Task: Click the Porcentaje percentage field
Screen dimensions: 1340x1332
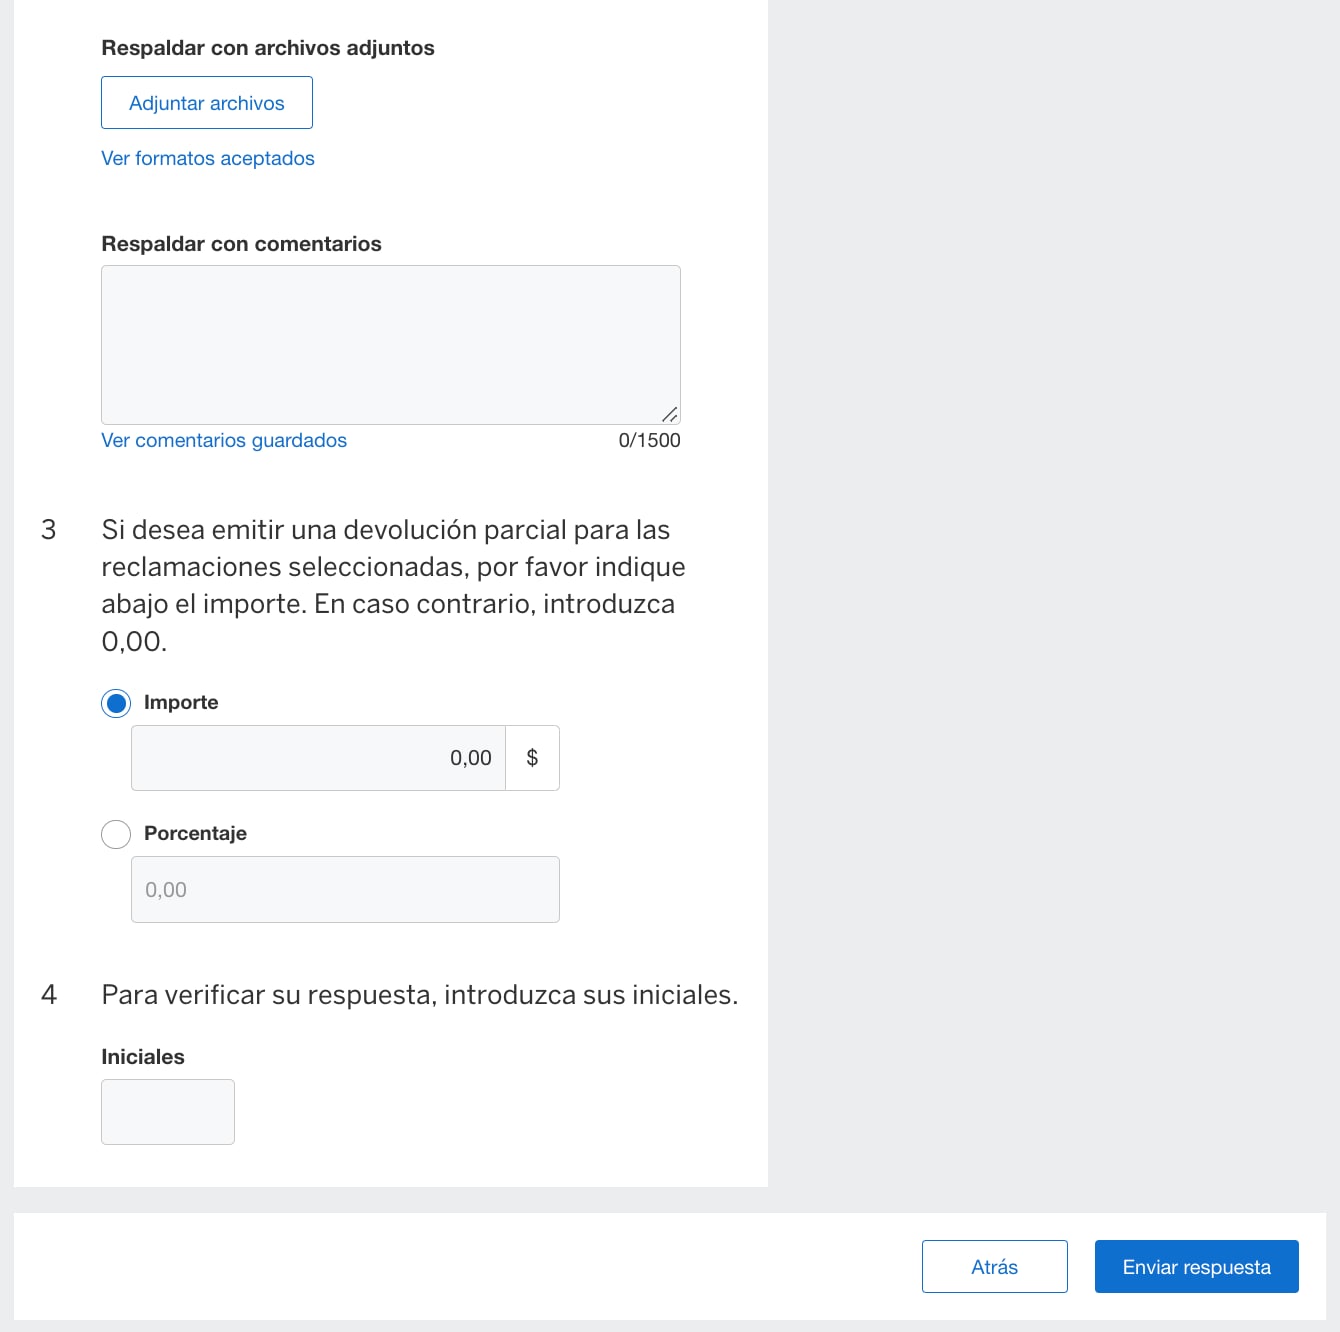Action: coord(344,889)
